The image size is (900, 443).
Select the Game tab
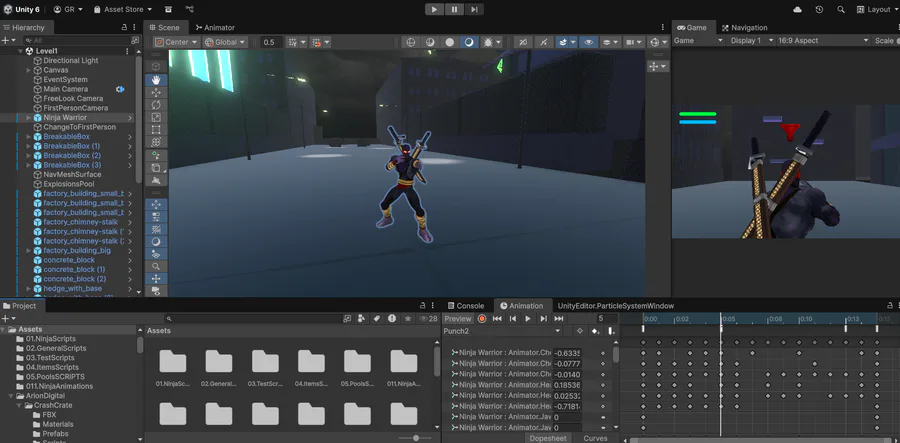pos(693,28)
